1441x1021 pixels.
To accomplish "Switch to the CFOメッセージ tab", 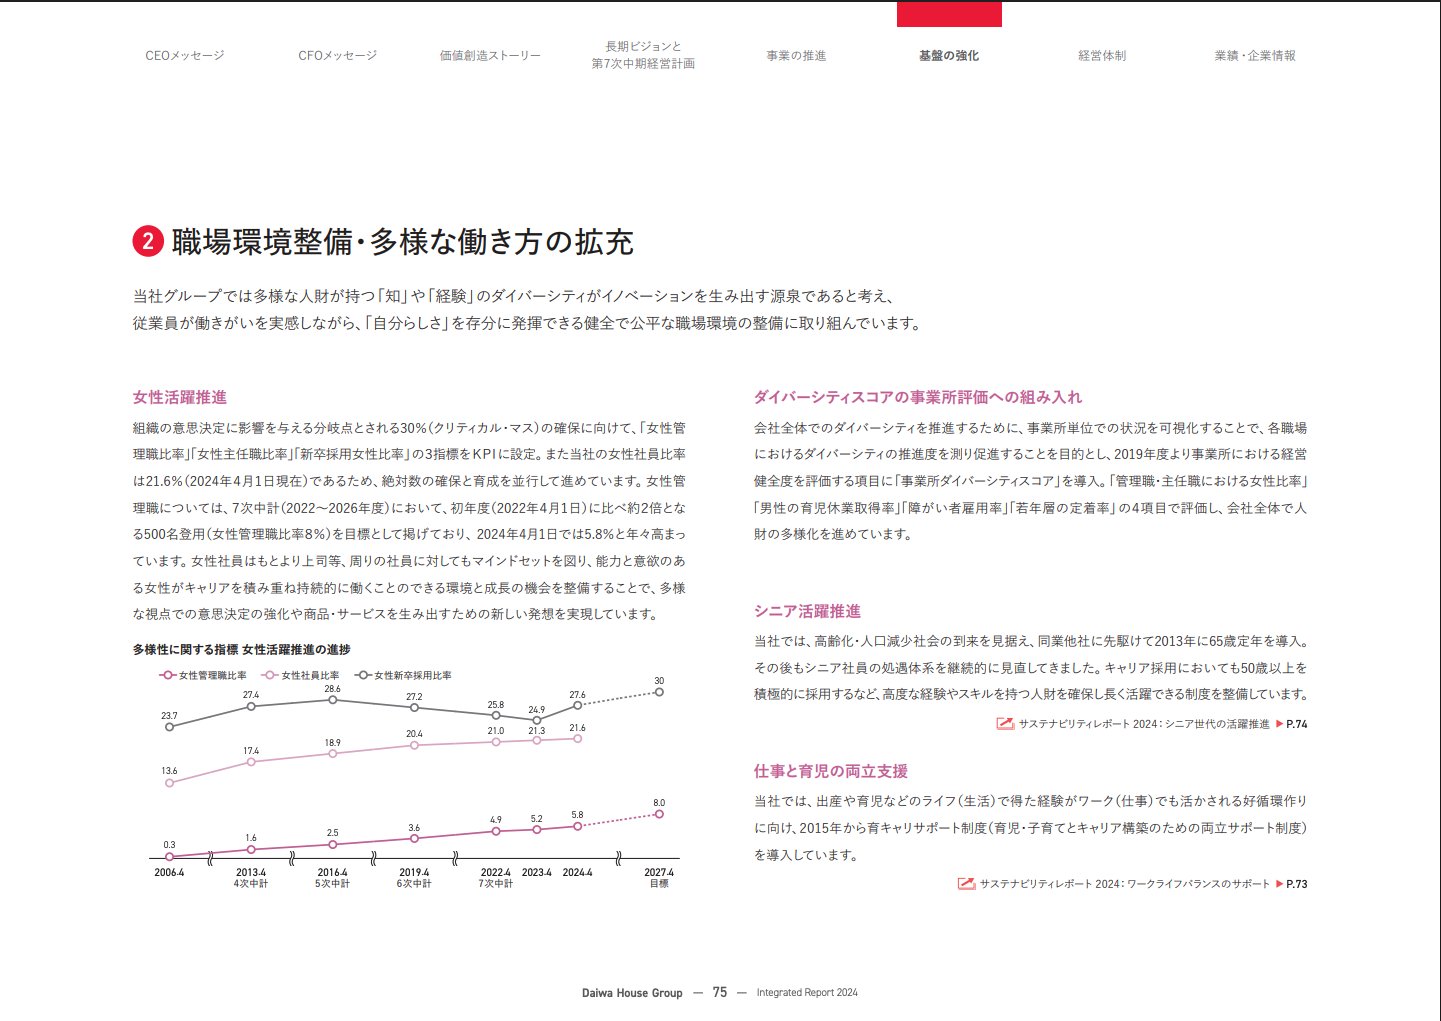I will [338, 56].
